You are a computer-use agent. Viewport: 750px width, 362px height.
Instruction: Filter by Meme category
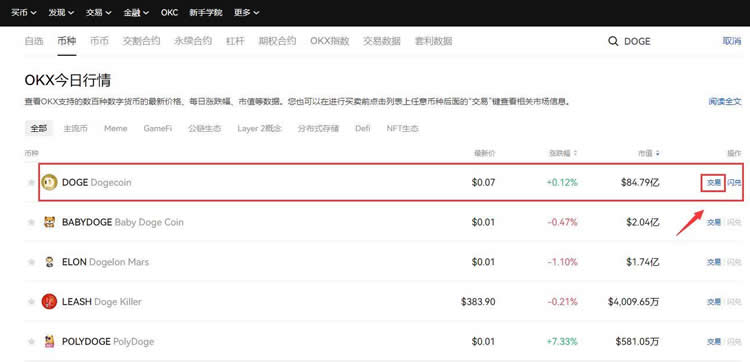coord(116,129)
